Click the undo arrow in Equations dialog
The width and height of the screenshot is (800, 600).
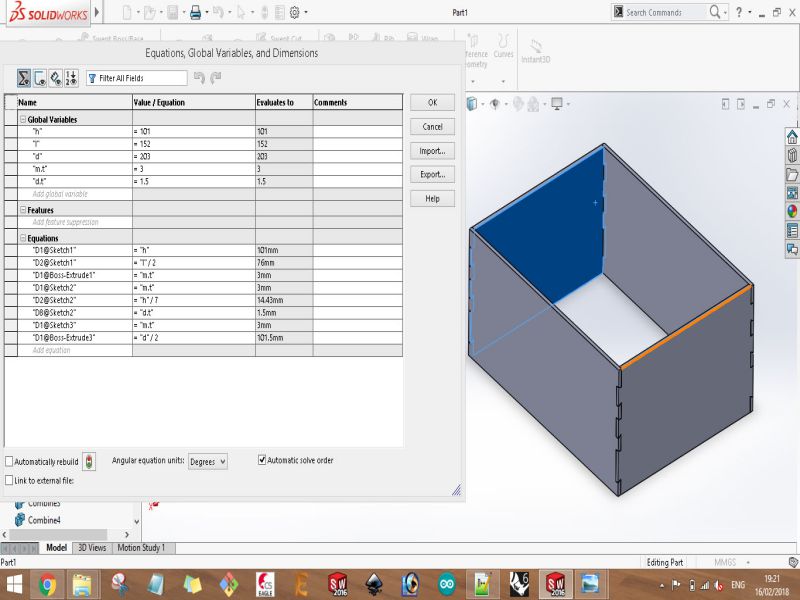(199, 78)
